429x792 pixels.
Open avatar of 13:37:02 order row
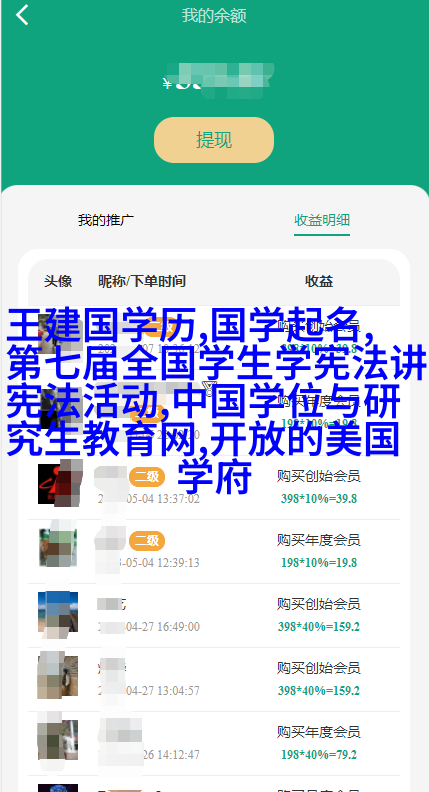coord(58,484)
